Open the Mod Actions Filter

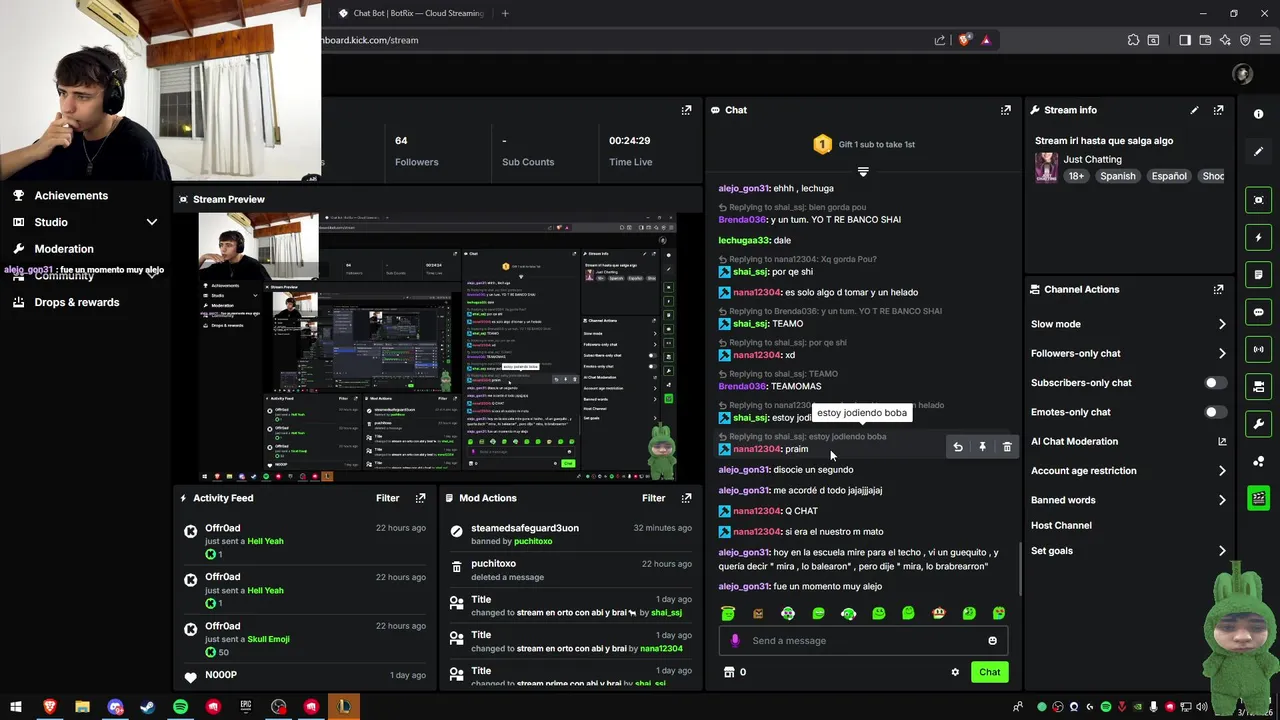(x=653, y=498)
